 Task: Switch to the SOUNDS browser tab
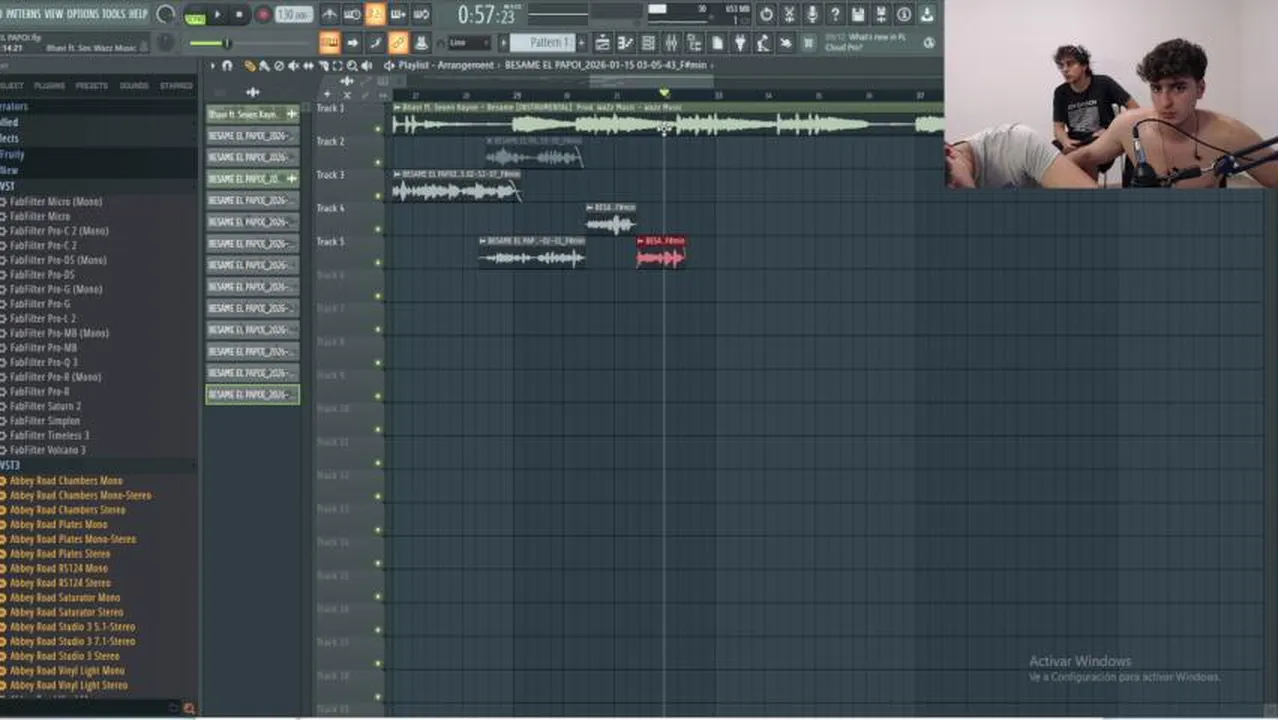click(x=134, y=86)
